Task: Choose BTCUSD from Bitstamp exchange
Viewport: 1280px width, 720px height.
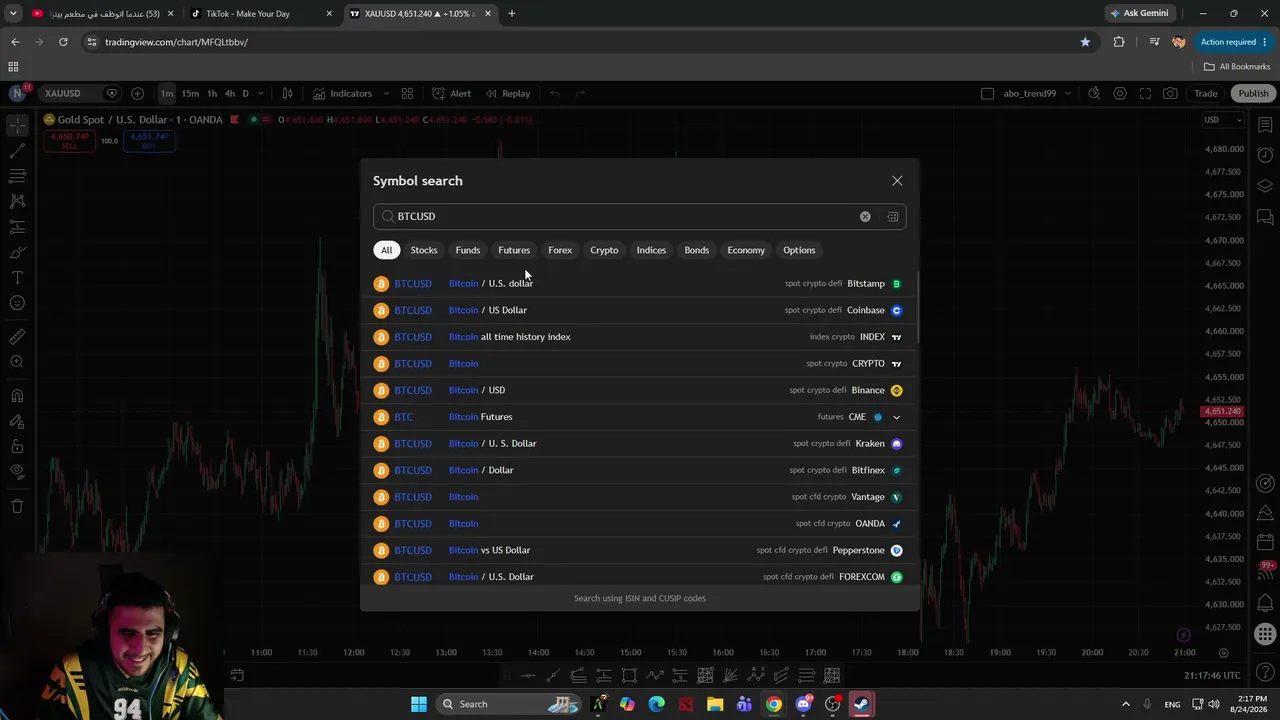Action: (638, 284)
